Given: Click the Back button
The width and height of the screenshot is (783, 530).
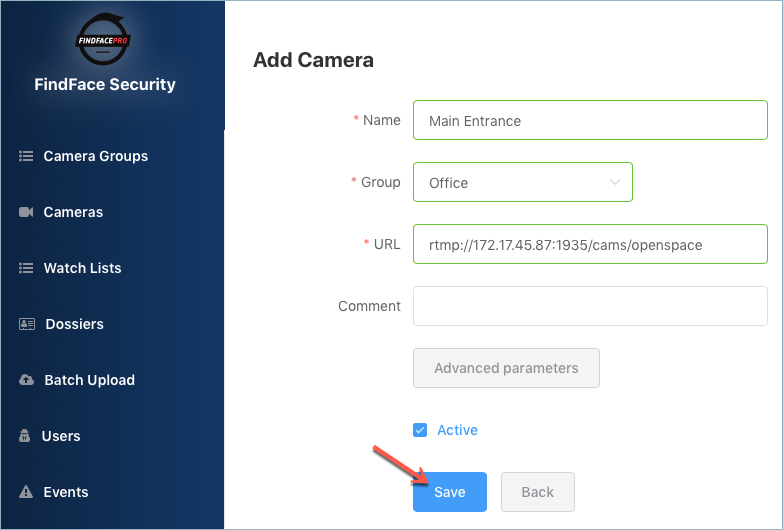Looking at the screenshot, I should 538,492.
